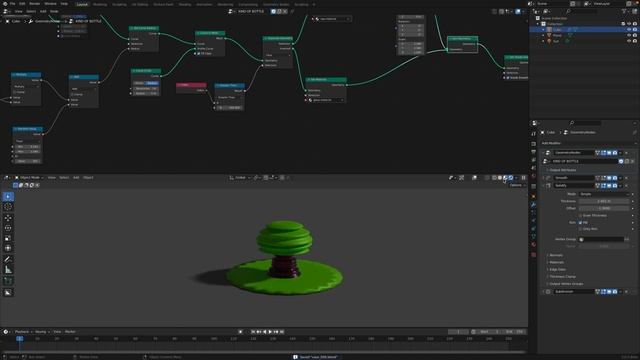Toggle render visibility of Solidify modifier

click(615, 185)
